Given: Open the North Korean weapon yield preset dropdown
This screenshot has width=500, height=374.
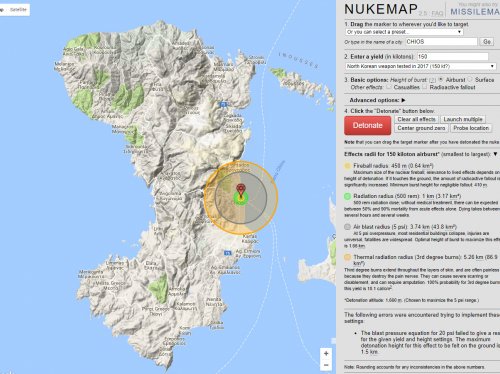Looking at the screenshot, I should (x=421, y=66).
